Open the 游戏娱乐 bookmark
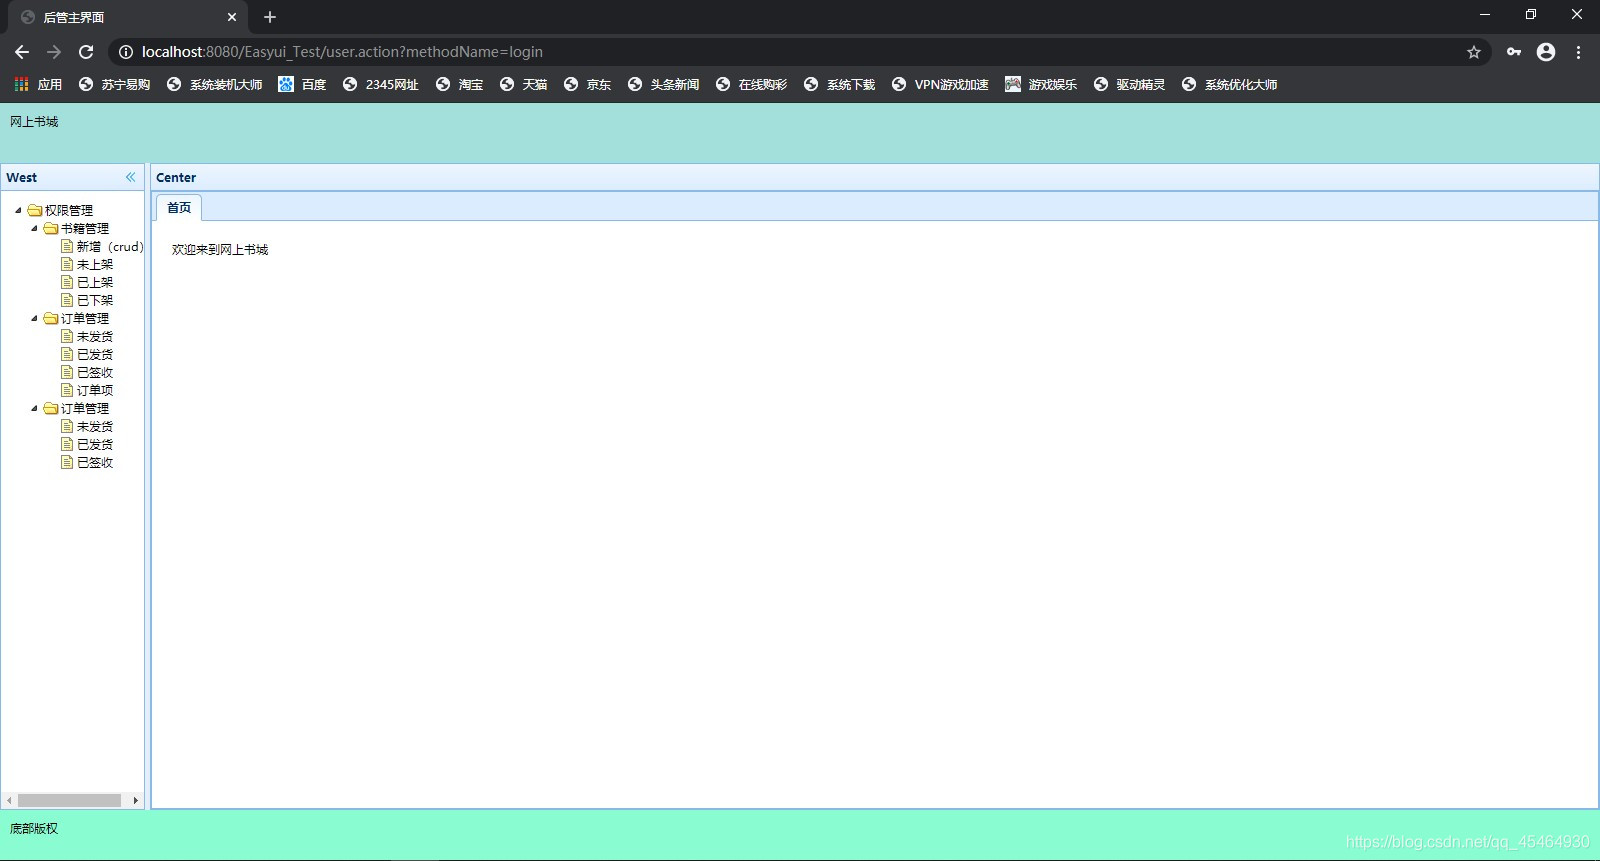This screenshot has width=1600, height=861. click(x=1041, y=84)
